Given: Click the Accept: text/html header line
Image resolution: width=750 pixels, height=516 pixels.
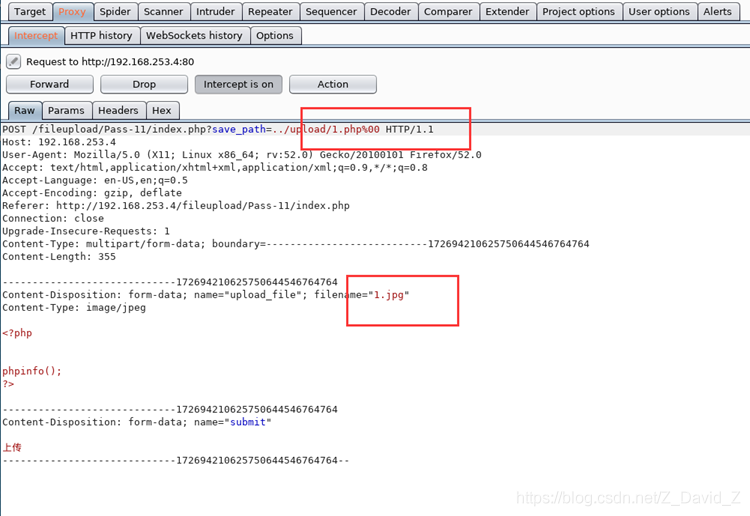Looking at the screenshot, I should pos(215,167).
